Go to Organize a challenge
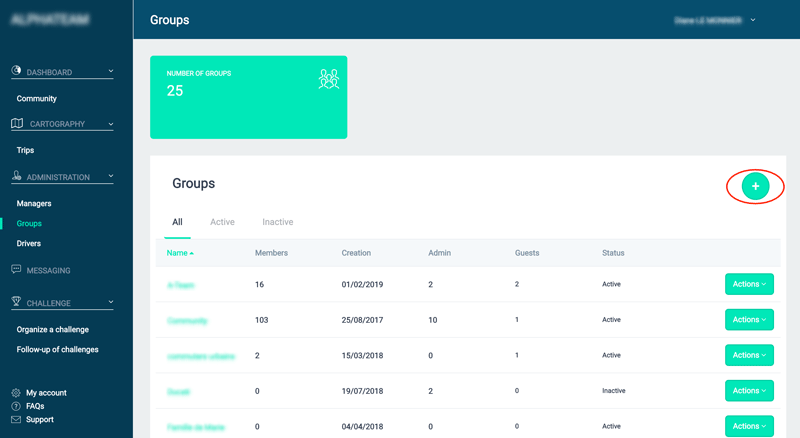800x438 pixels. [52, 330]
